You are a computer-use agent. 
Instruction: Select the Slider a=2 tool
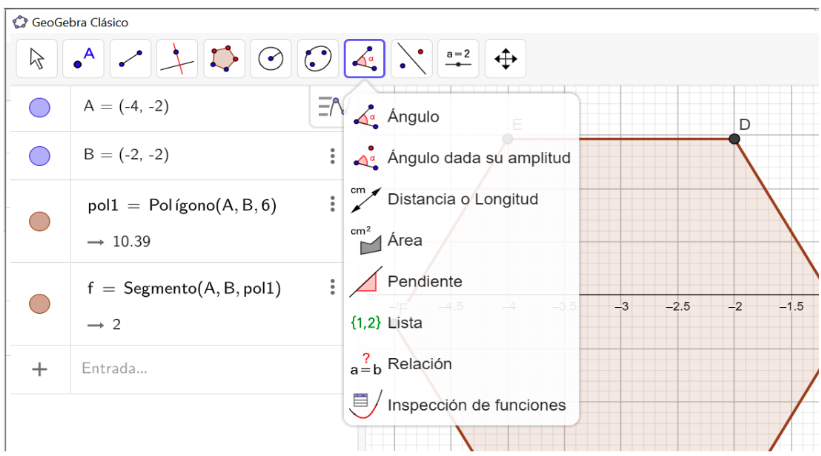click(x=458, y=59)
